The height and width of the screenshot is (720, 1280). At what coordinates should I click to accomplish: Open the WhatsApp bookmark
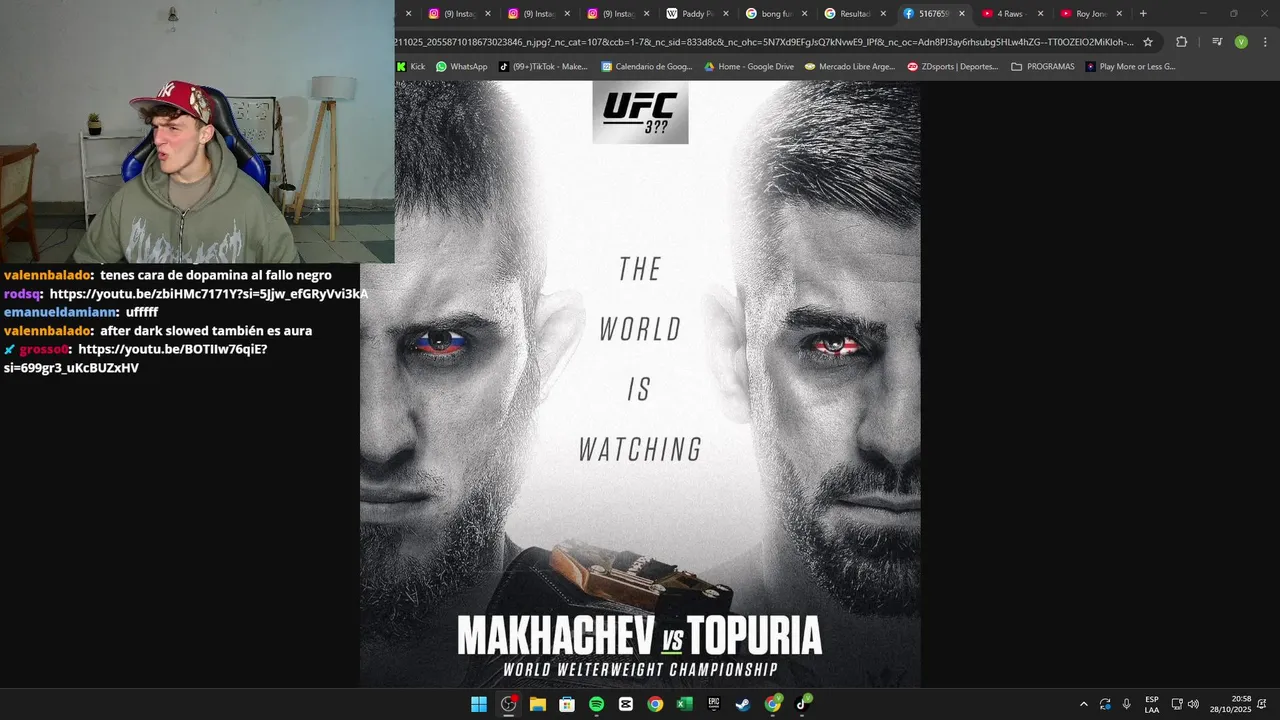coord(461,67)
